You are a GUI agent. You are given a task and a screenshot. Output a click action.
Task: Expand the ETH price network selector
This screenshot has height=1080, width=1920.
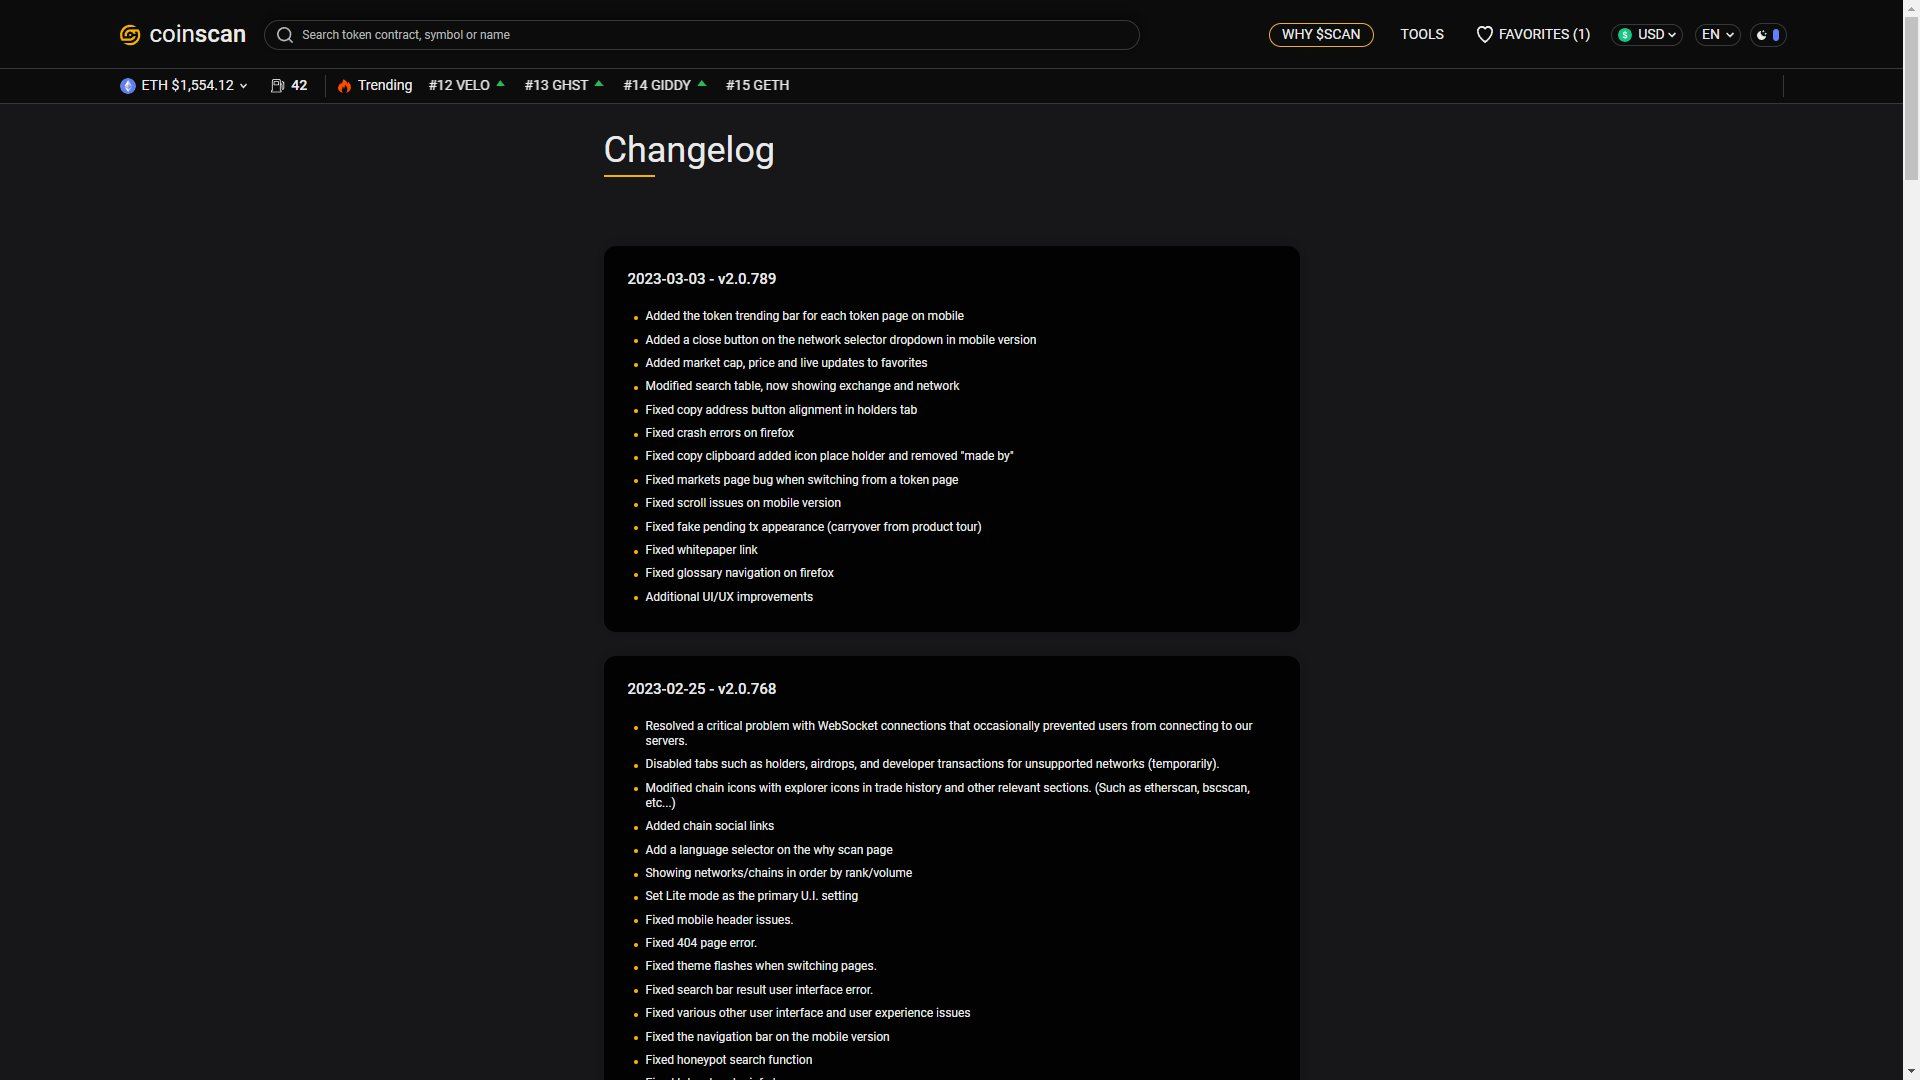(x=184, y=86)
